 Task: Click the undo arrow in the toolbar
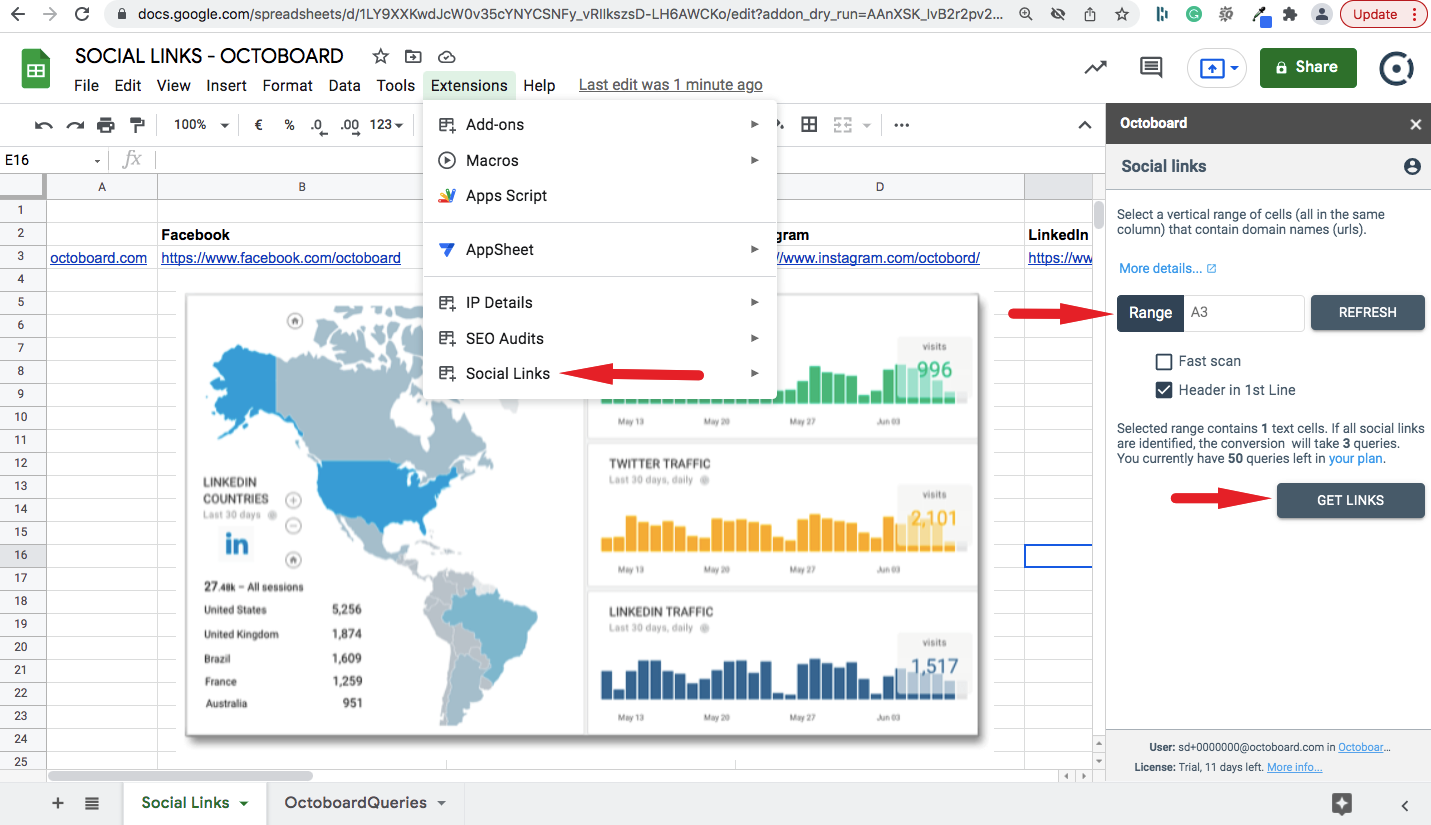(x=44, y=125)
